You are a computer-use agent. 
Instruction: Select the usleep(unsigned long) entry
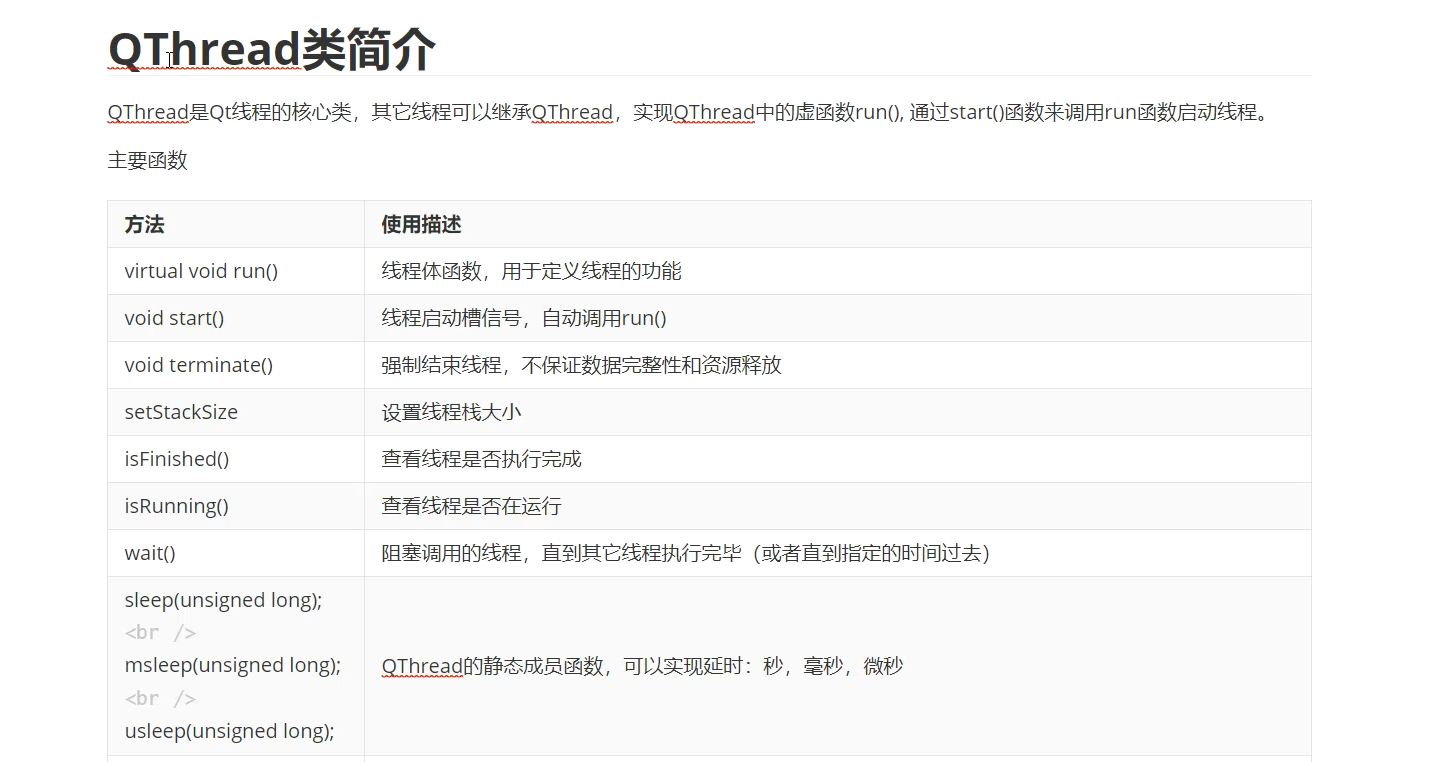point(231,730)
